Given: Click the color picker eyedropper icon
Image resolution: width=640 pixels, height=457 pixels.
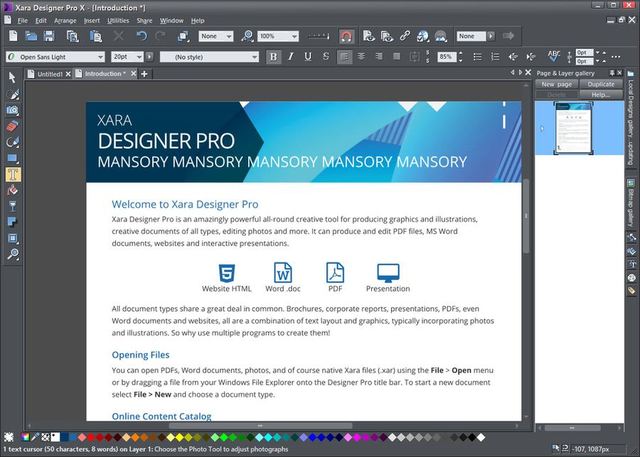Looking at the screenshot, I should (35, 437).
